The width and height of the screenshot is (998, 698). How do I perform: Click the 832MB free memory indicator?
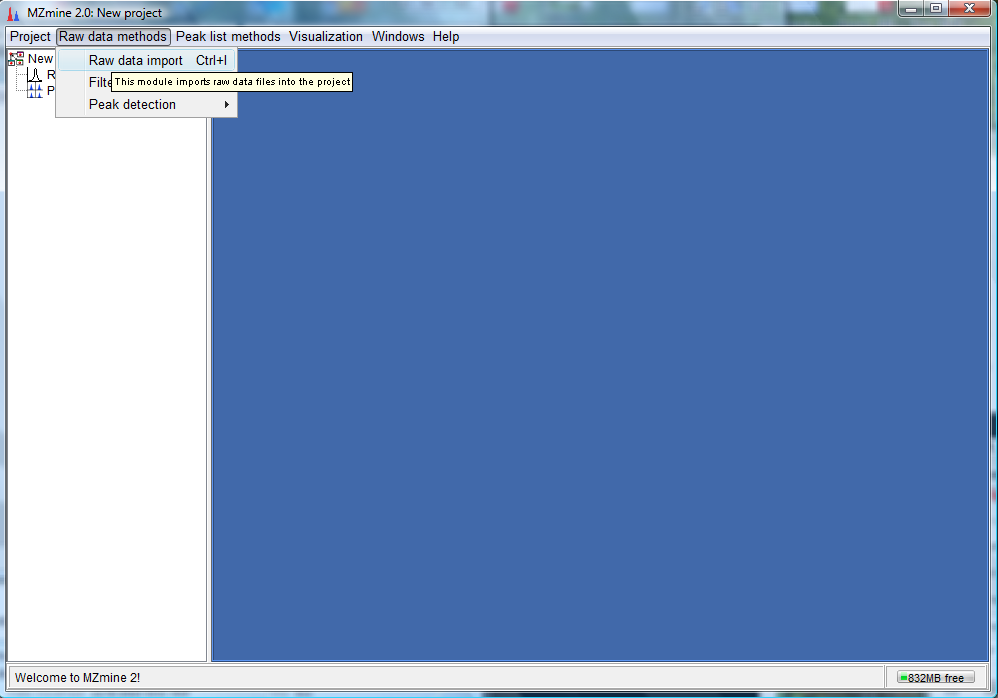click(935, 678)
